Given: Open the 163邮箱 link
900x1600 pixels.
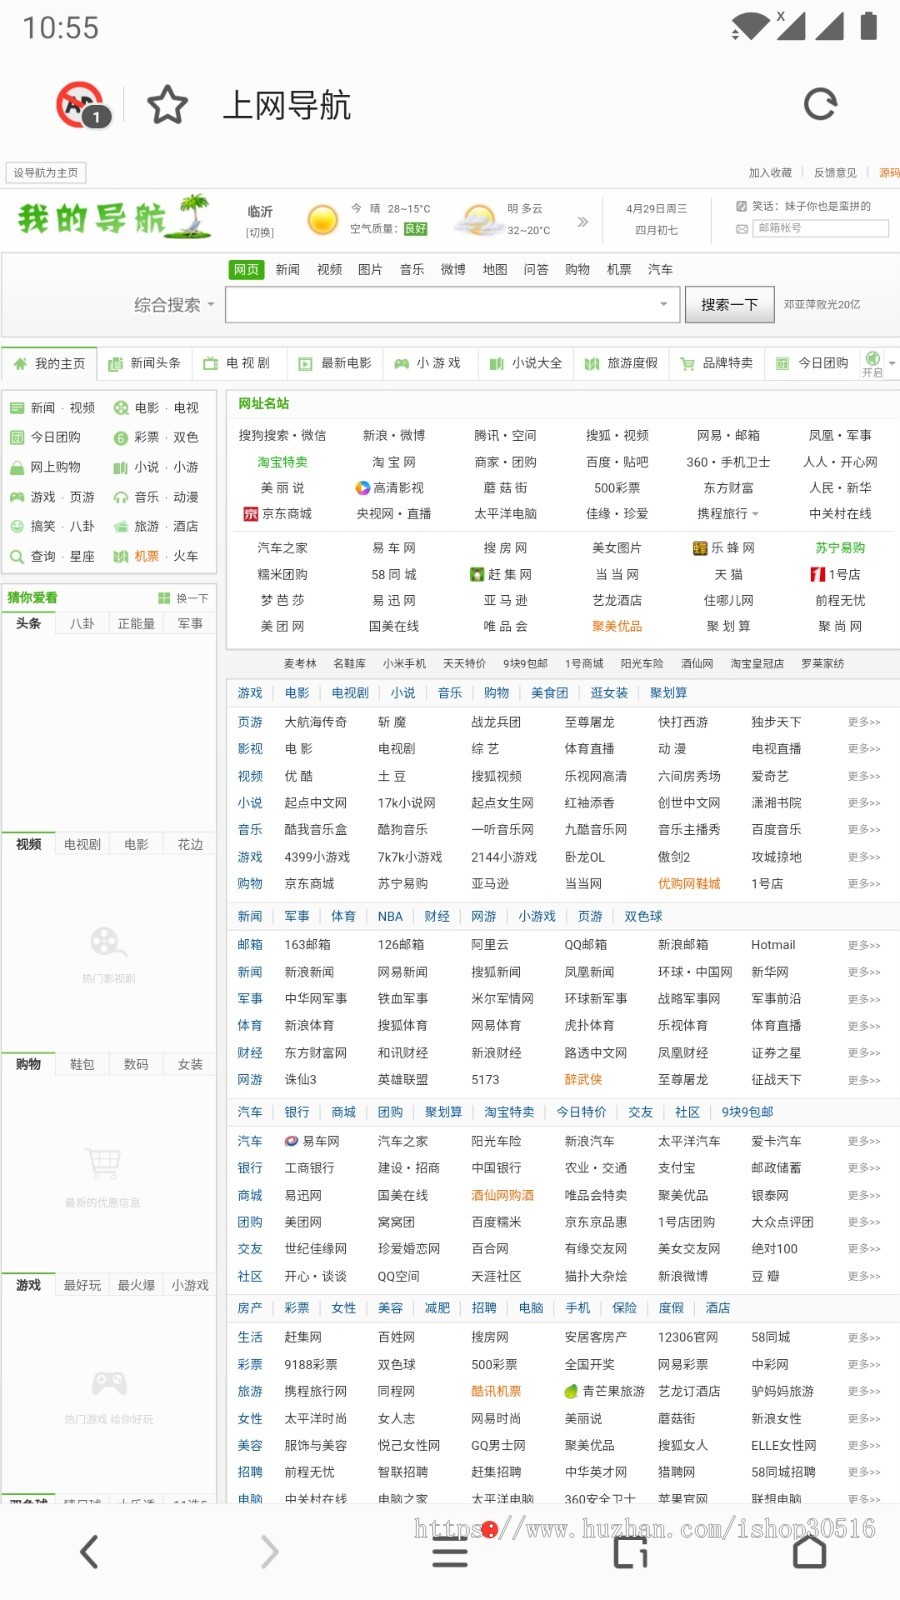Looking at the screenshot, I should point(308,945).
